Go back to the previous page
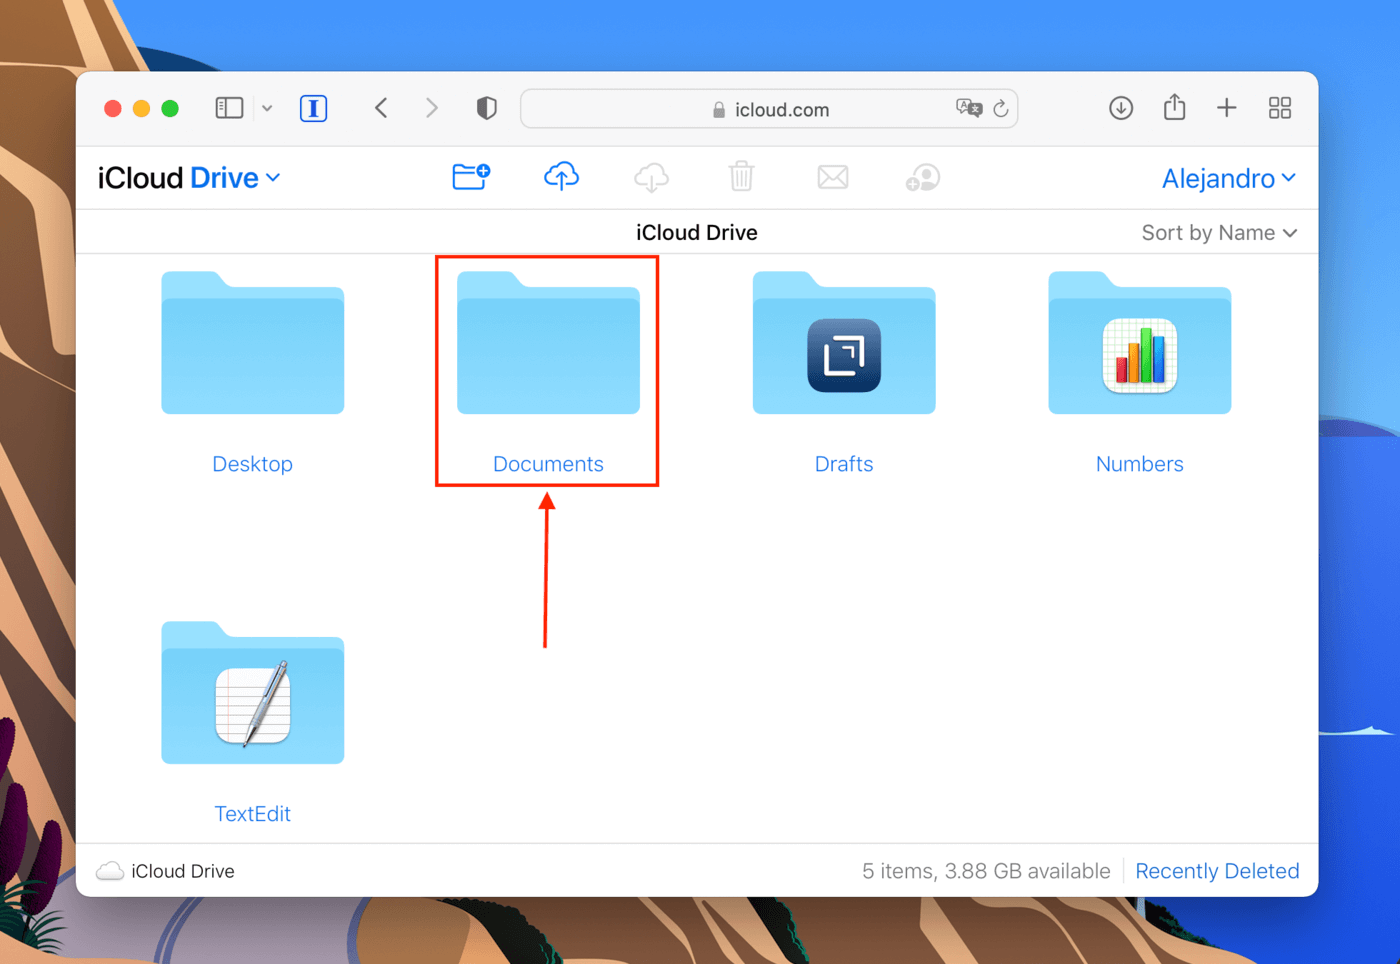This screenshot has height=964, width=1400. (381, 108)
